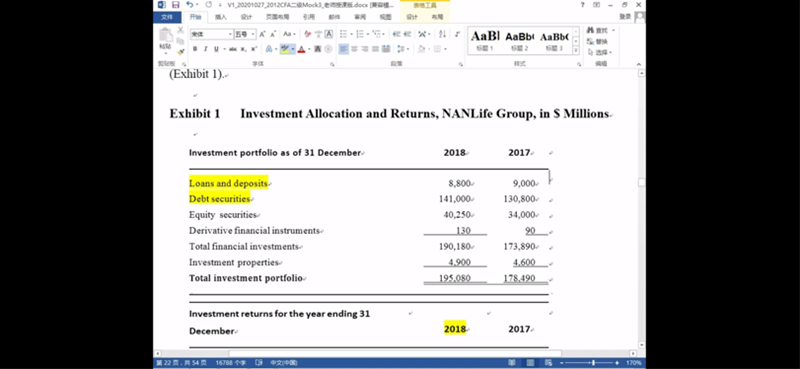The height and width of the screenshot is (369, 800).
Task: Toggle italic formatting
Action: click(205, 49)
